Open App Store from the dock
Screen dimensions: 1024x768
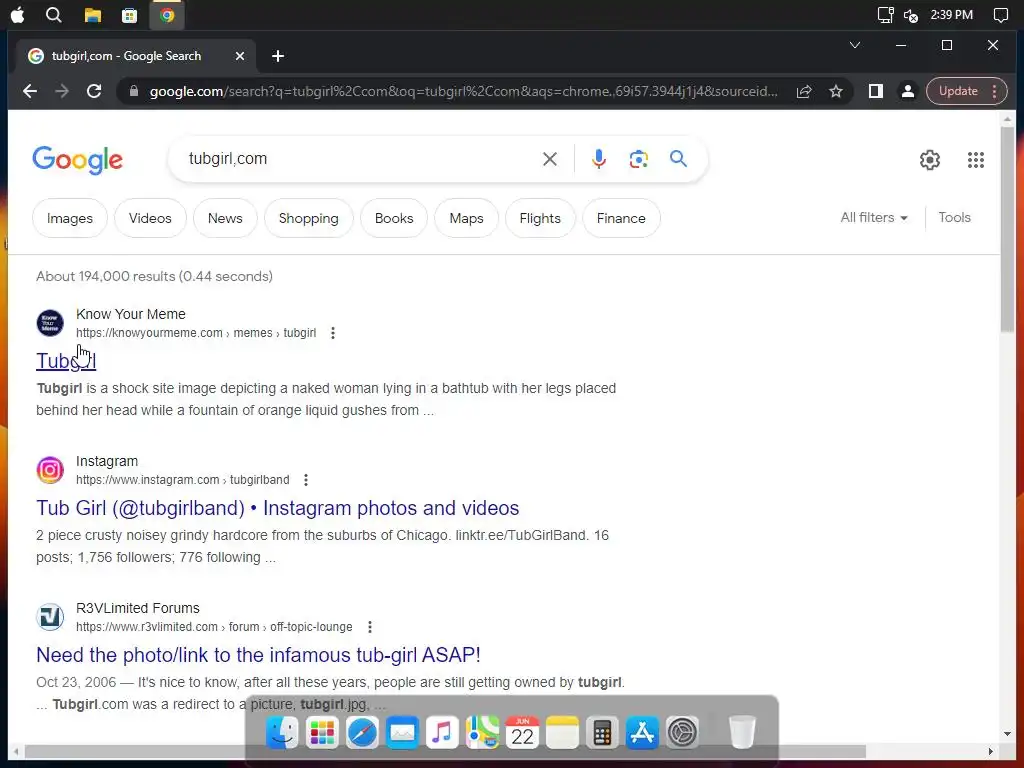[643, 732]
